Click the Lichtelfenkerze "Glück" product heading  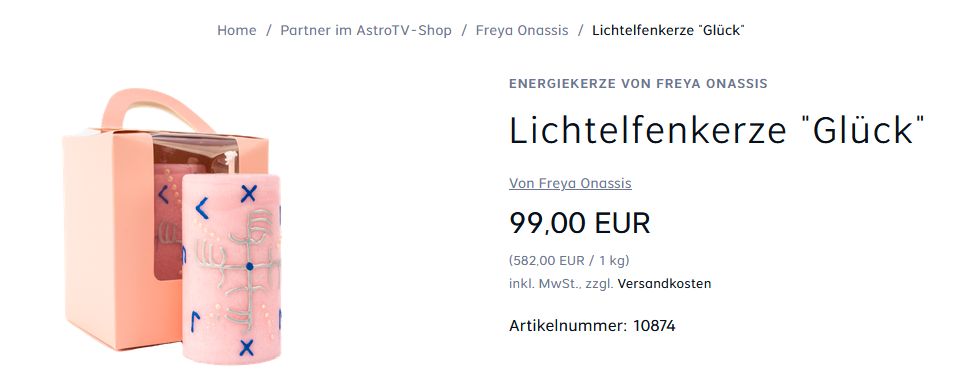[x=718, y=131]
